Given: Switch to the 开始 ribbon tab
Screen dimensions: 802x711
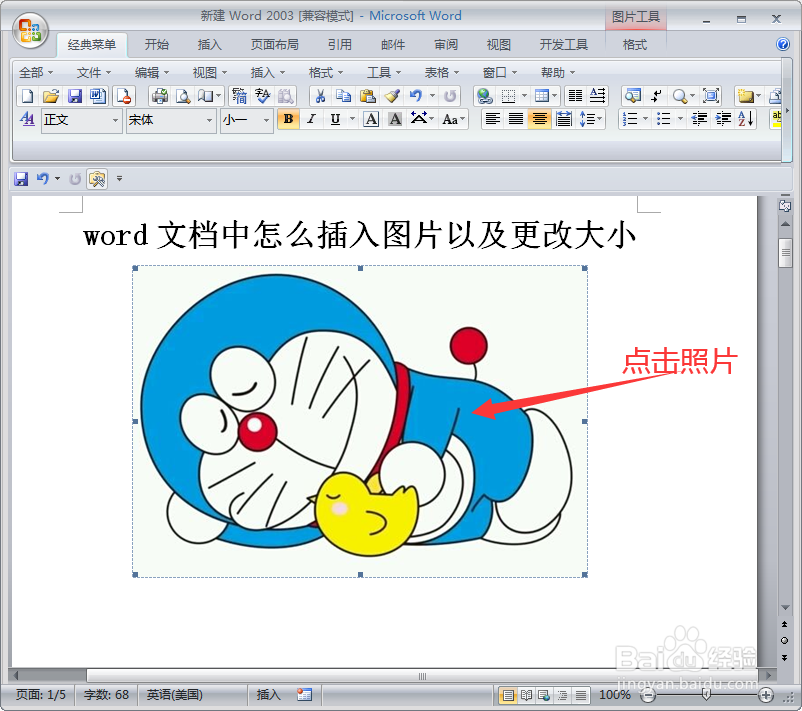Looking at the screenshot, I should tap(156, 45).
